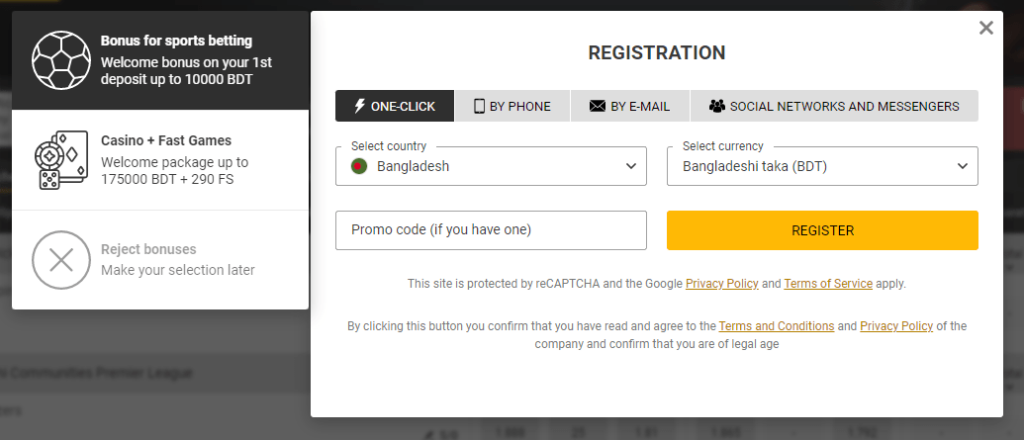Click the reject bonuses X circle icon
This screenshot has height=440, width=1024.
(x=61, y=260)
